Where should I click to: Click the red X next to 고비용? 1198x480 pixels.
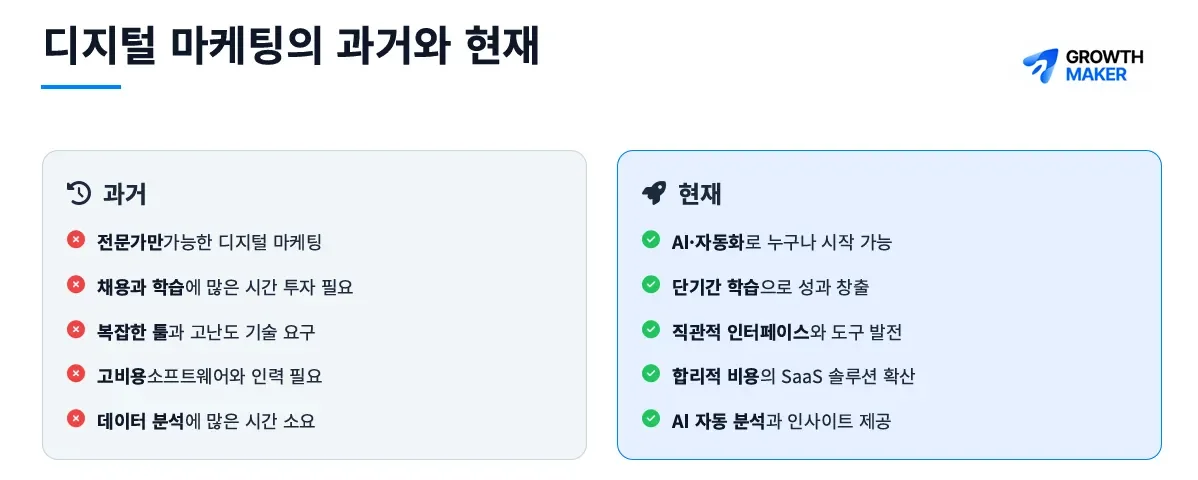click(x=75, y=374)
